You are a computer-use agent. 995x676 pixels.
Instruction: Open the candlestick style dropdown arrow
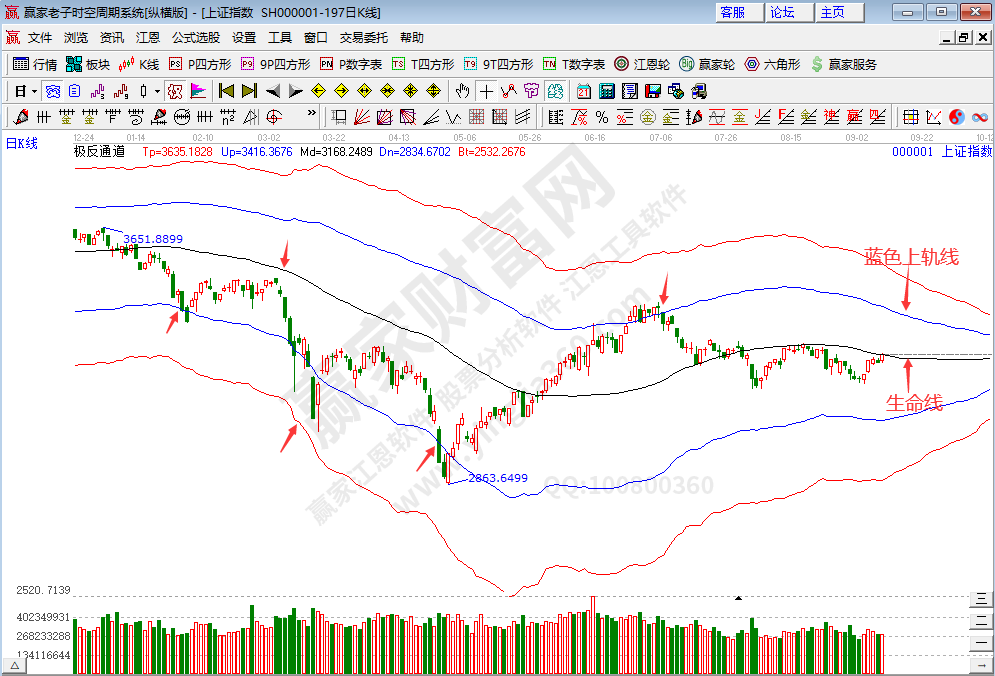(157, 90)
